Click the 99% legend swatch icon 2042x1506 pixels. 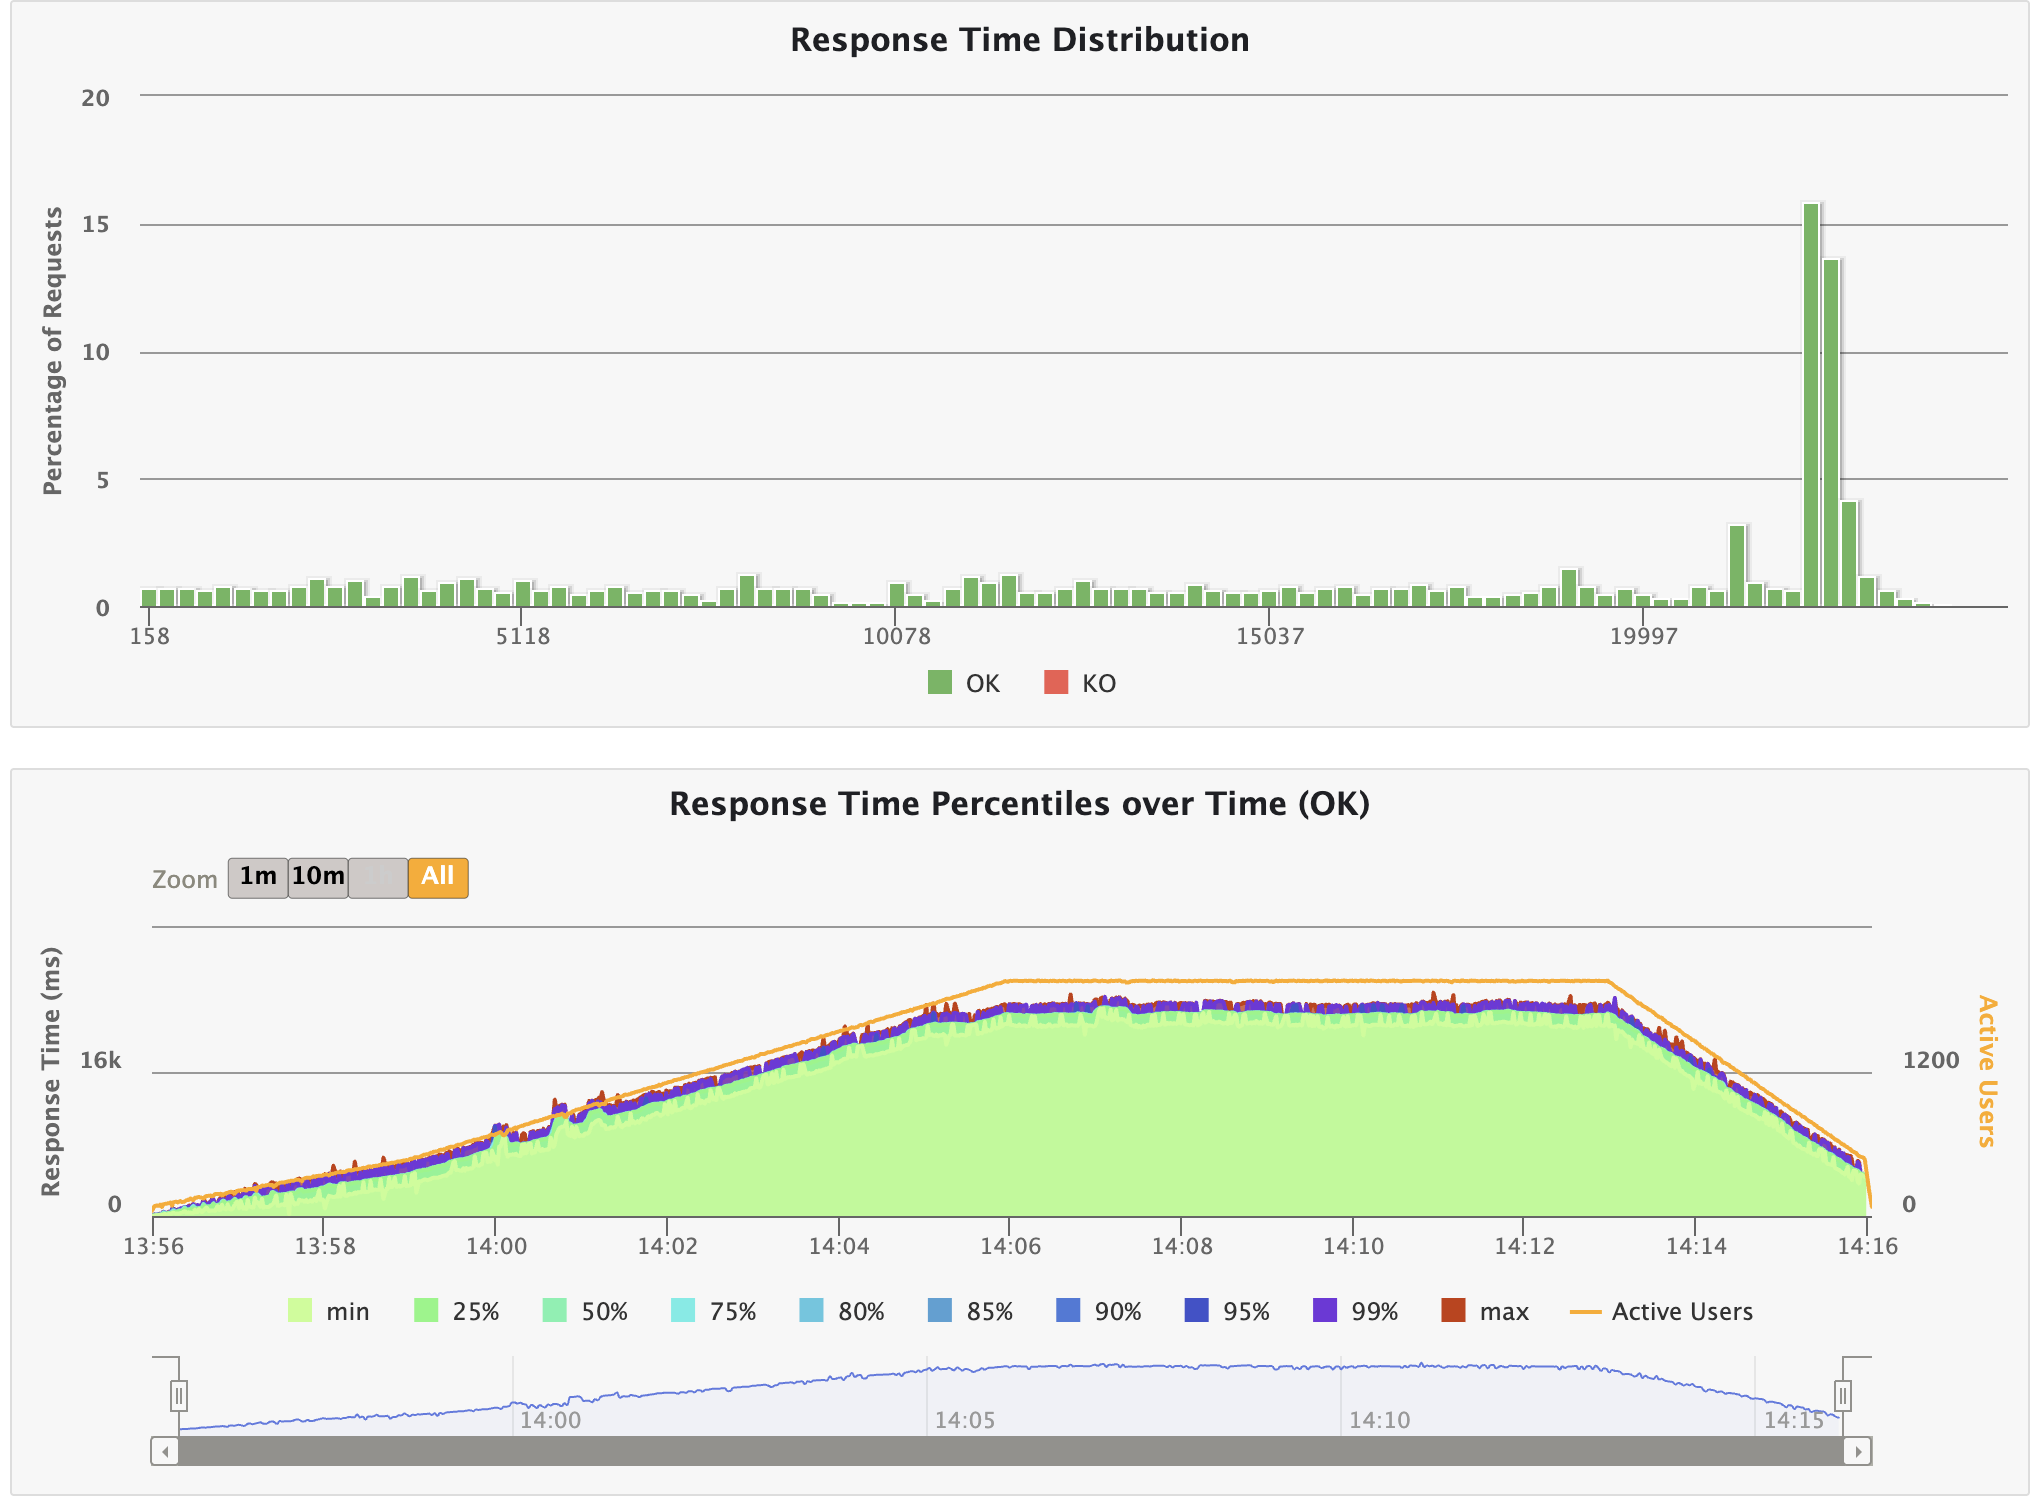(1324, 1310)
